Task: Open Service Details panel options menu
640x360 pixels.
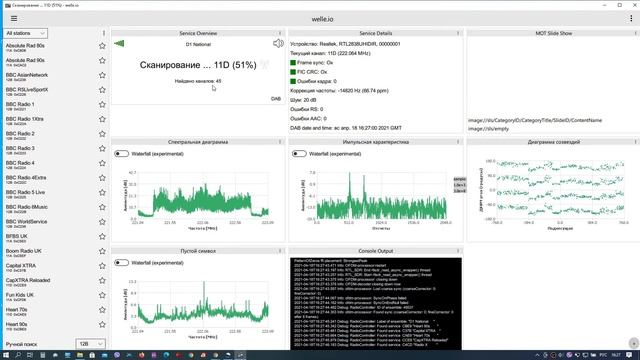Action: point(458,33)
